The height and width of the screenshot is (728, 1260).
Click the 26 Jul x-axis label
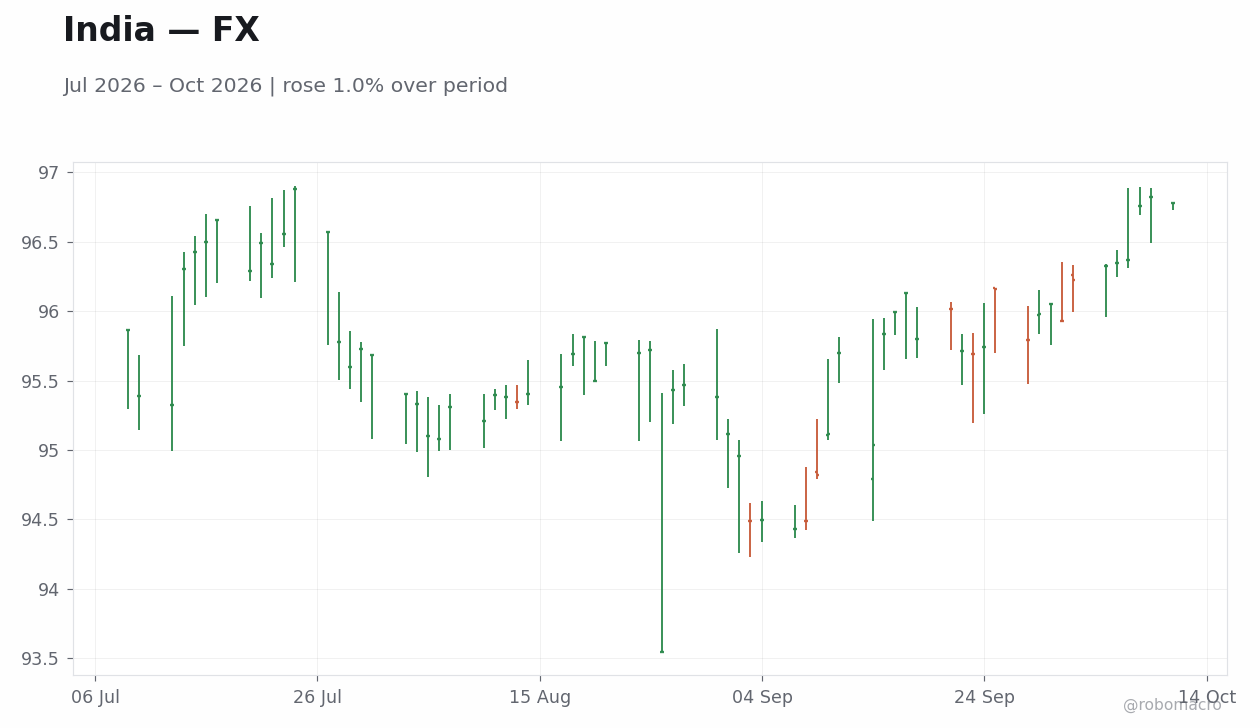pyautogui.click(x=317, y=698)
